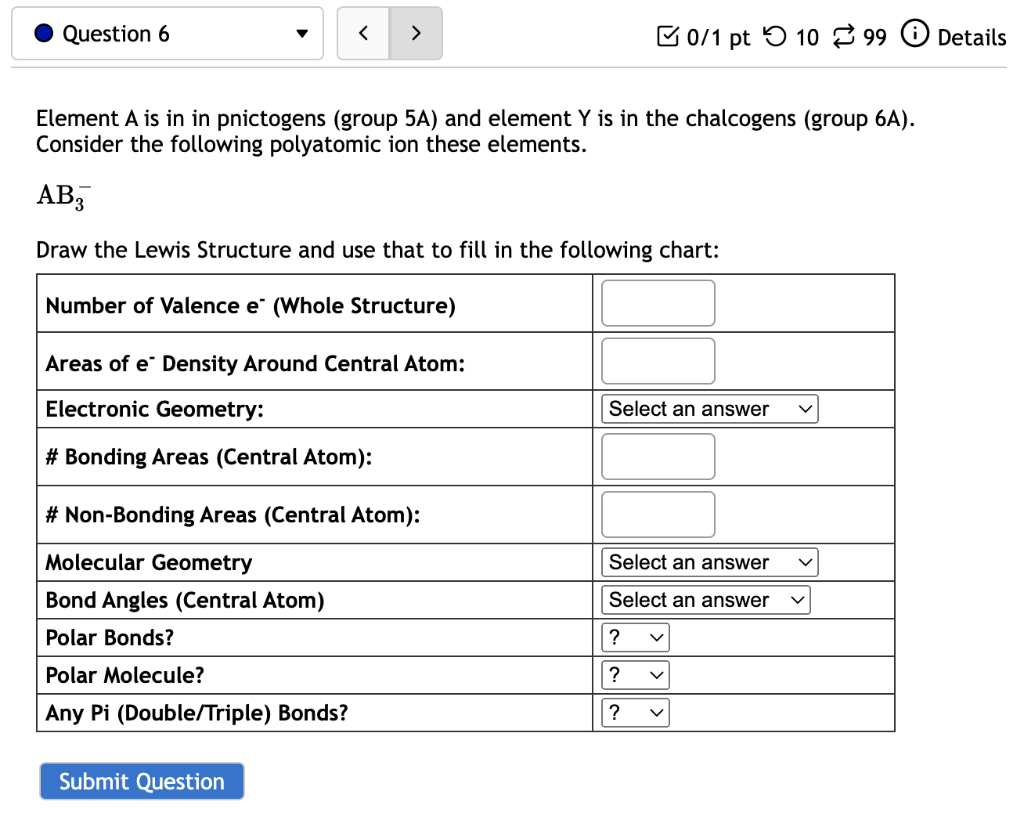Open the Polar Molecule question mark dropdown
1024x827 pixels.
pyautogui.click(x=634, y=674)
